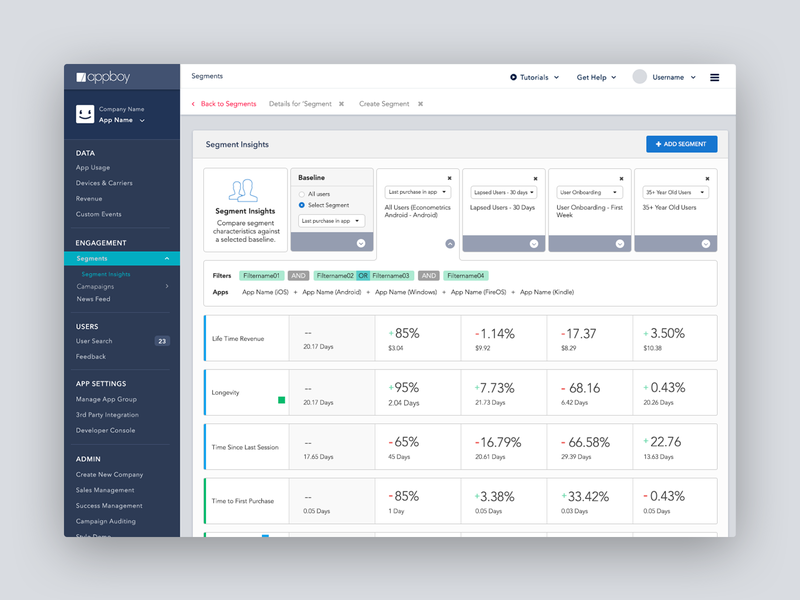
Task: Remove the Lapsed Users segment card
Action: pos(535,177)
